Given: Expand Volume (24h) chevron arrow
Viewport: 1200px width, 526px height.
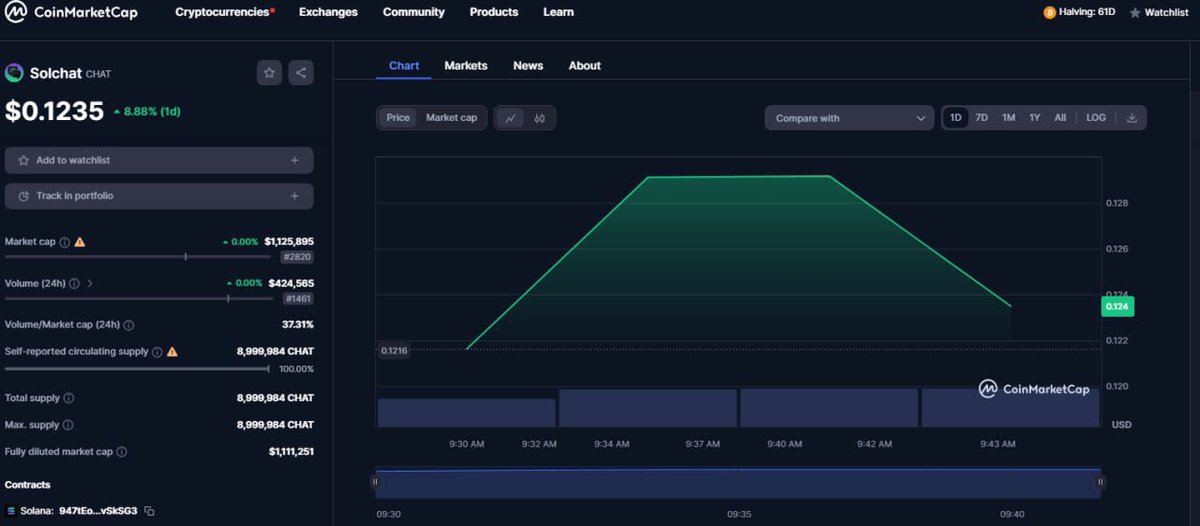Looking at the screenshot, I should click(90, 284).
